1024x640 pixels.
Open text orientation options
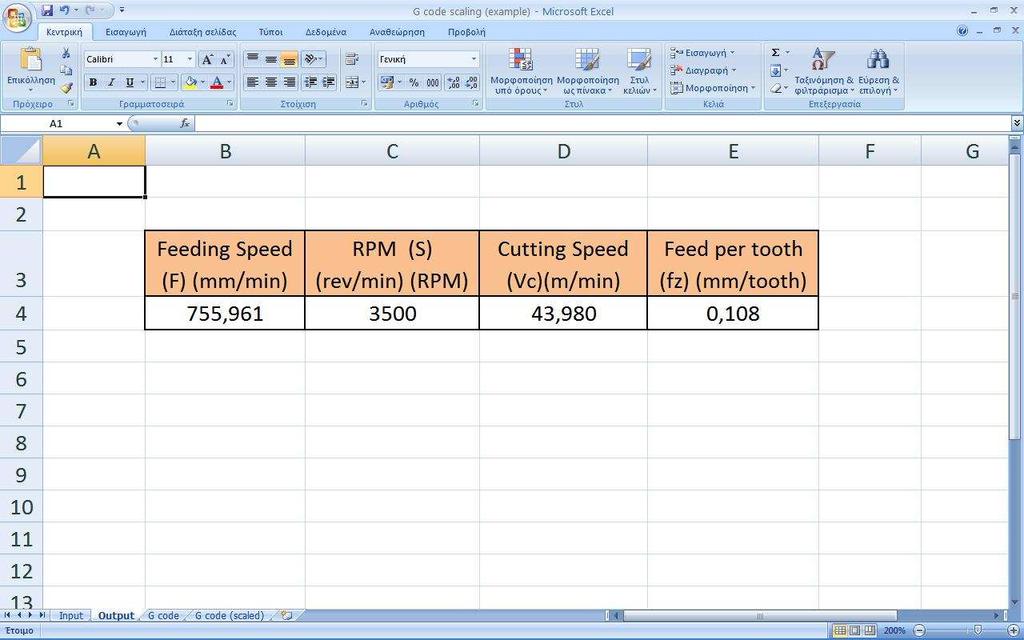(313, 59)
